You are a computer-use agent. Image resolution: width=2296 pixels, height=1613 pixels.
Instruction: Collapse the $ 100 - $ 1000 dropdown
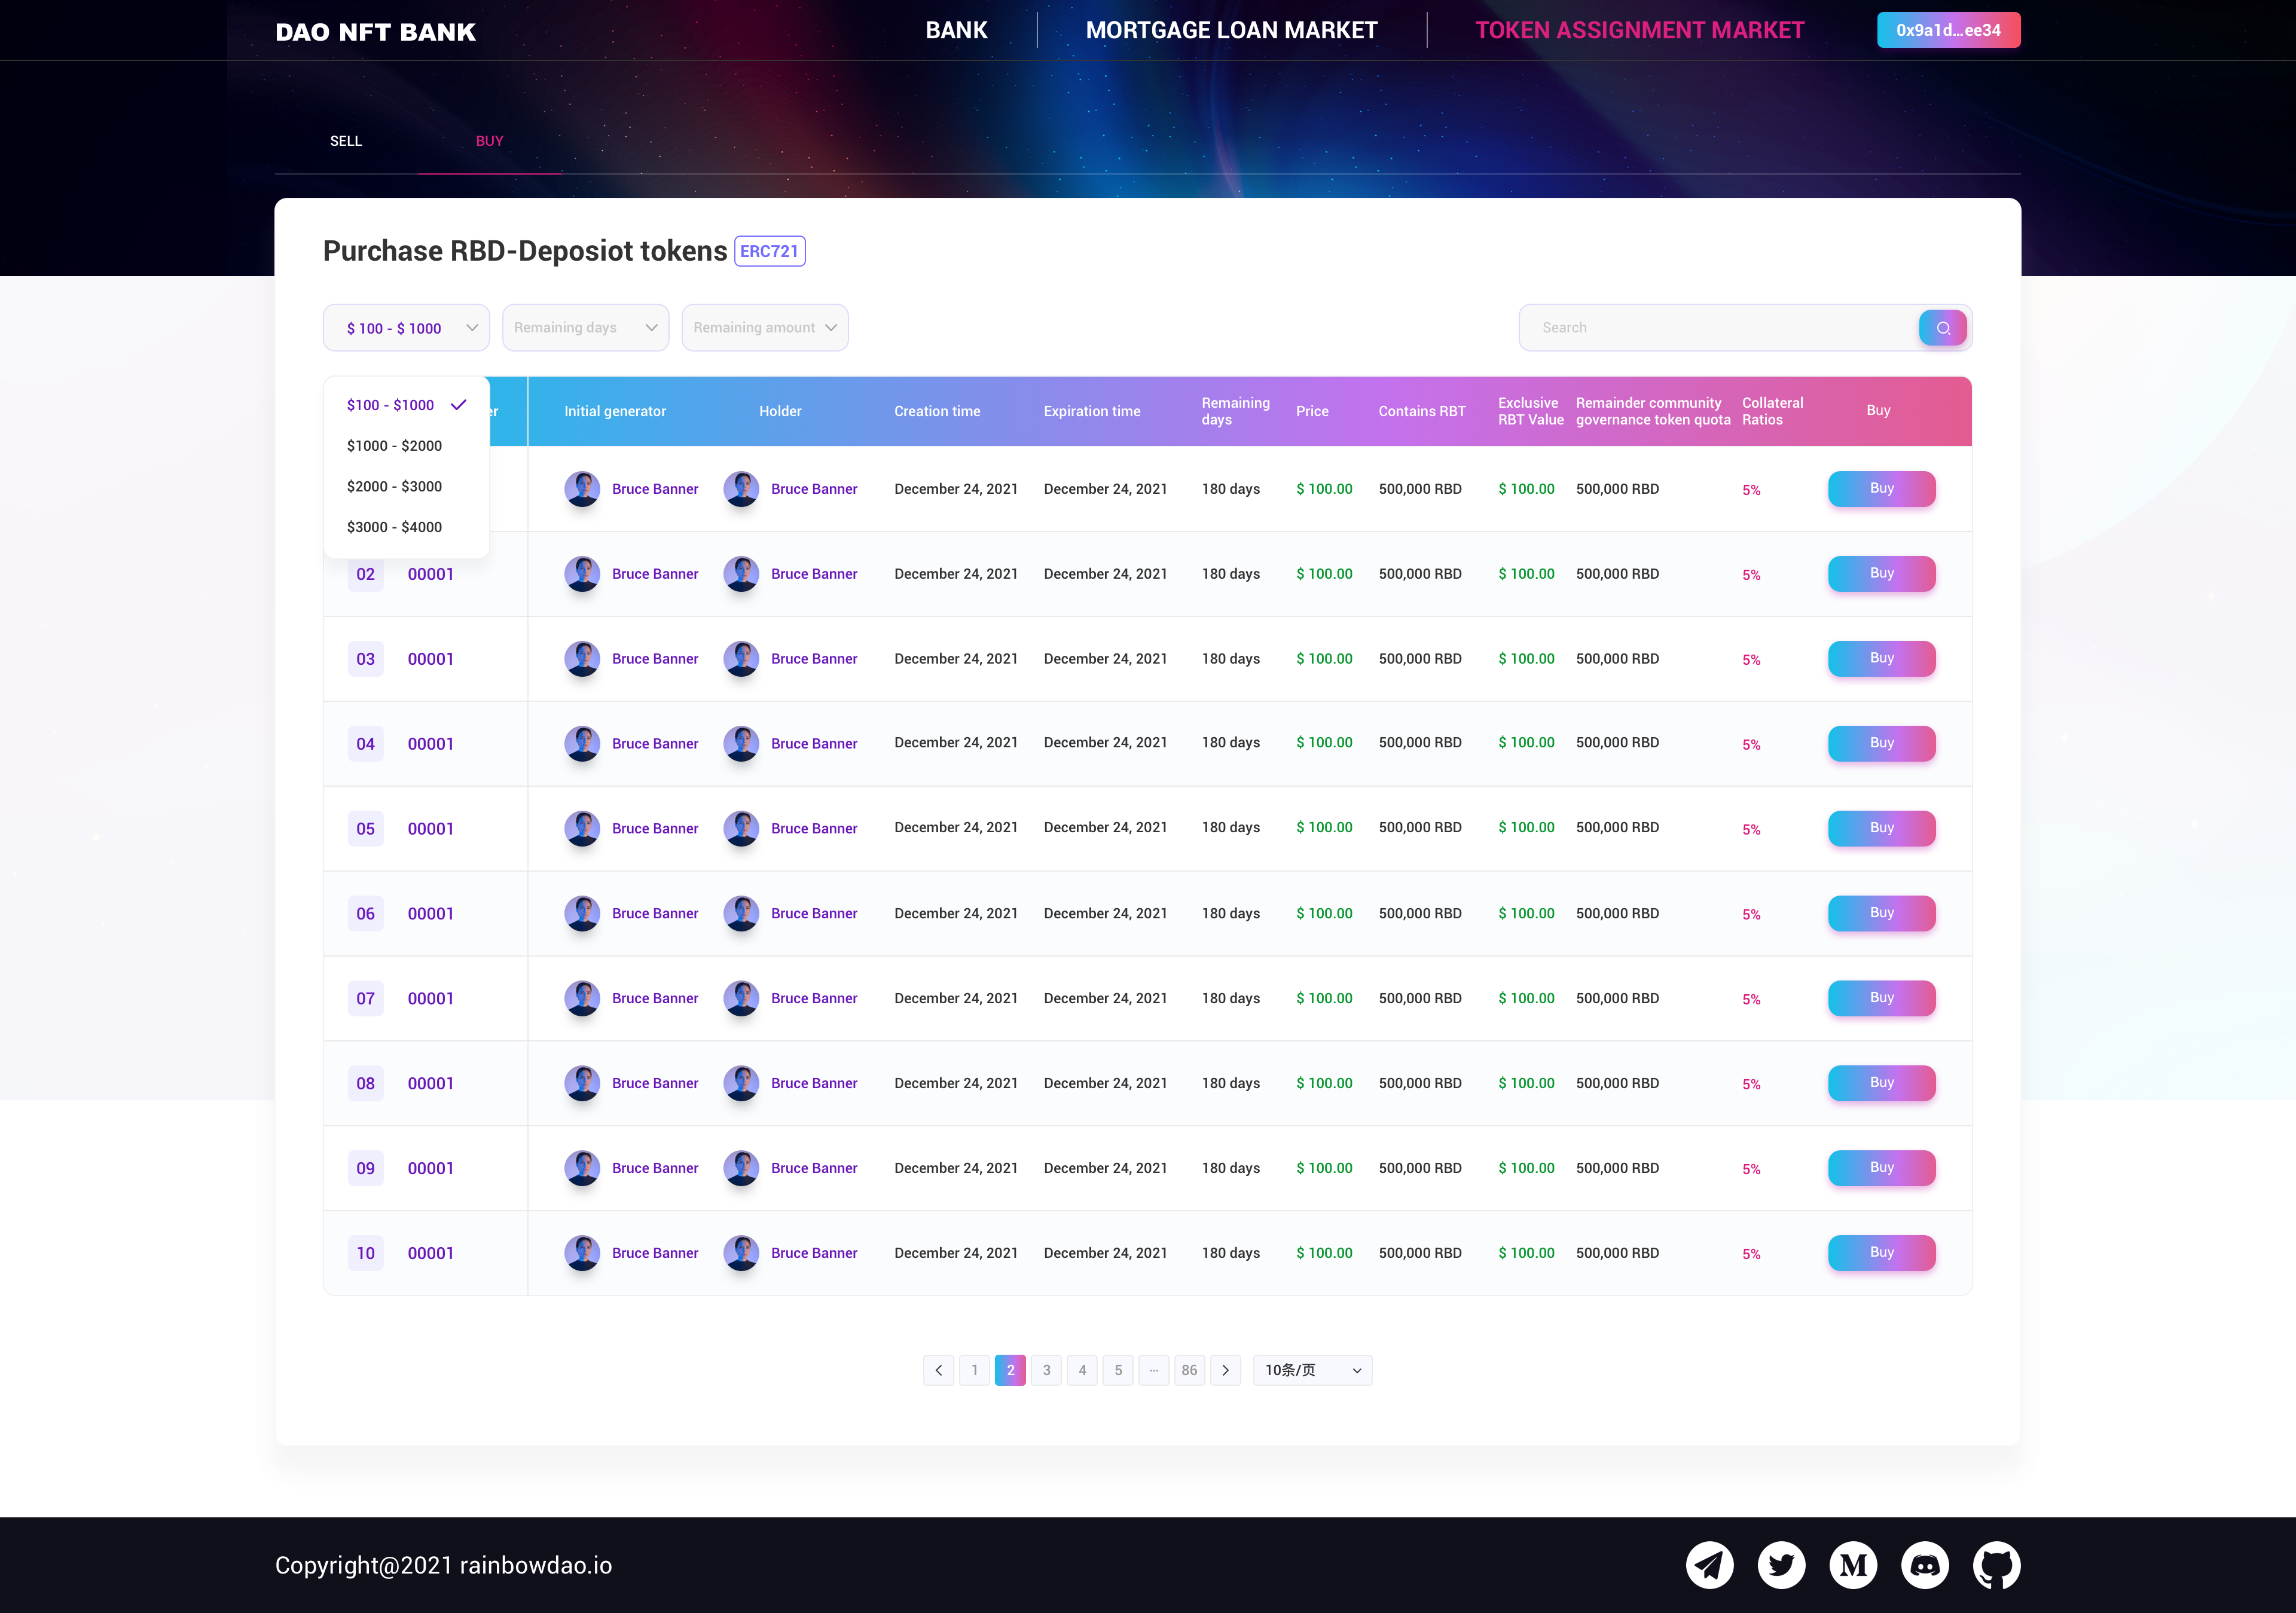(x=406, y=328)
